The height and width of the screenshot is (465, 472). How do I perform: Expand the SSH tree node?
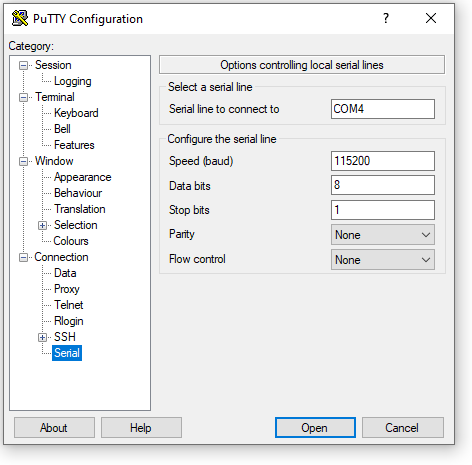pos(42,337)
